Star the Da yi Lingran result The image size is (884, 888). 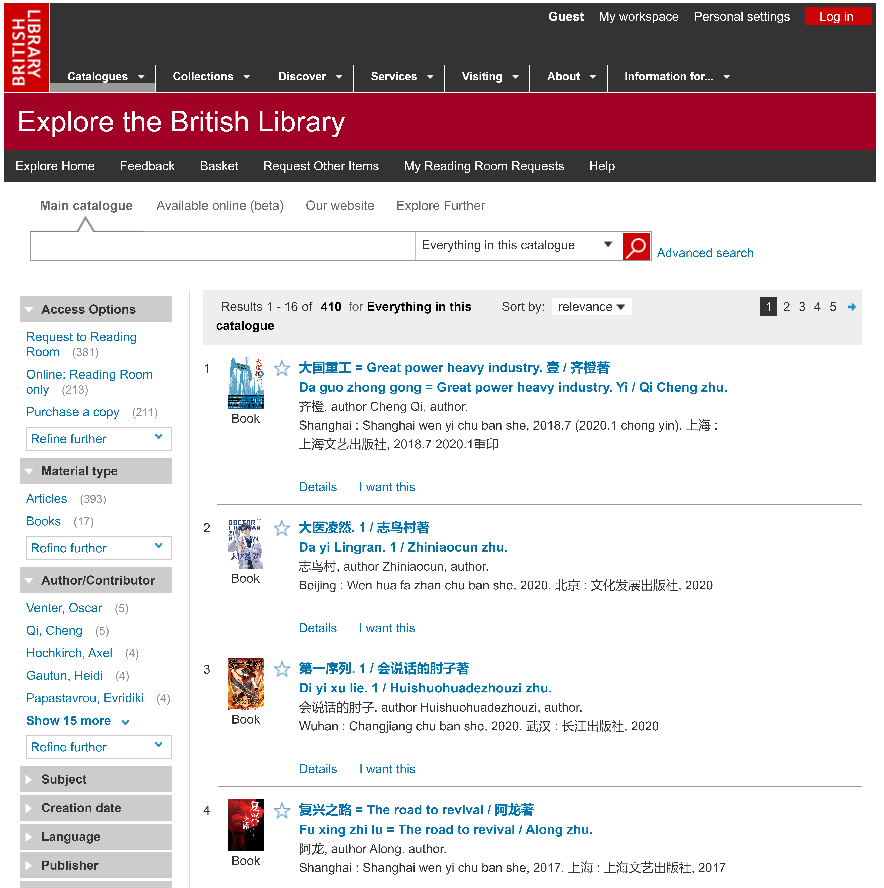282,528
